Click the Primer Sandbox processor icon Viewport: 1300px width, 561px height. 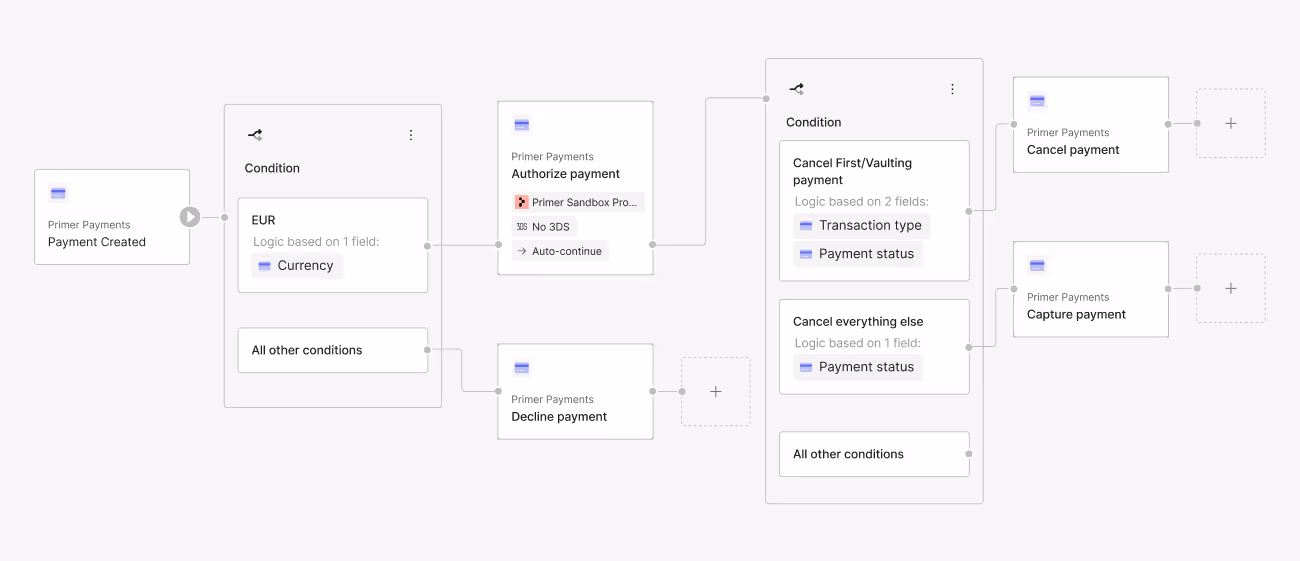click(521, 202)
